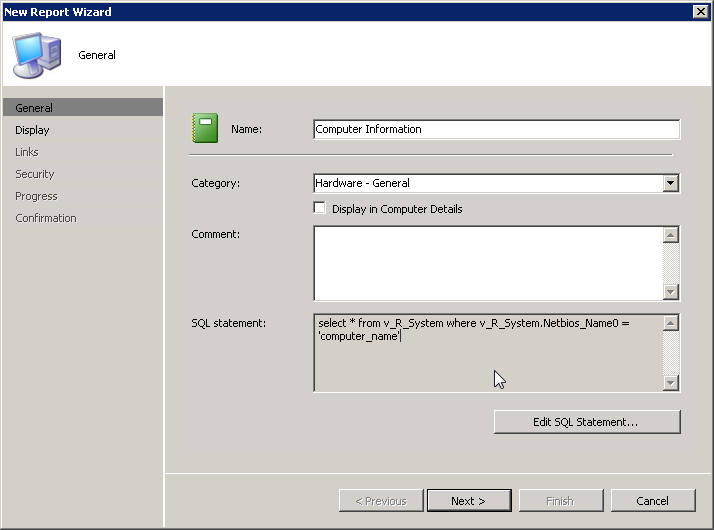Click Comment box scroll up arrow
The width and height of the screenshot is (714, 530).
click(671, 235)
